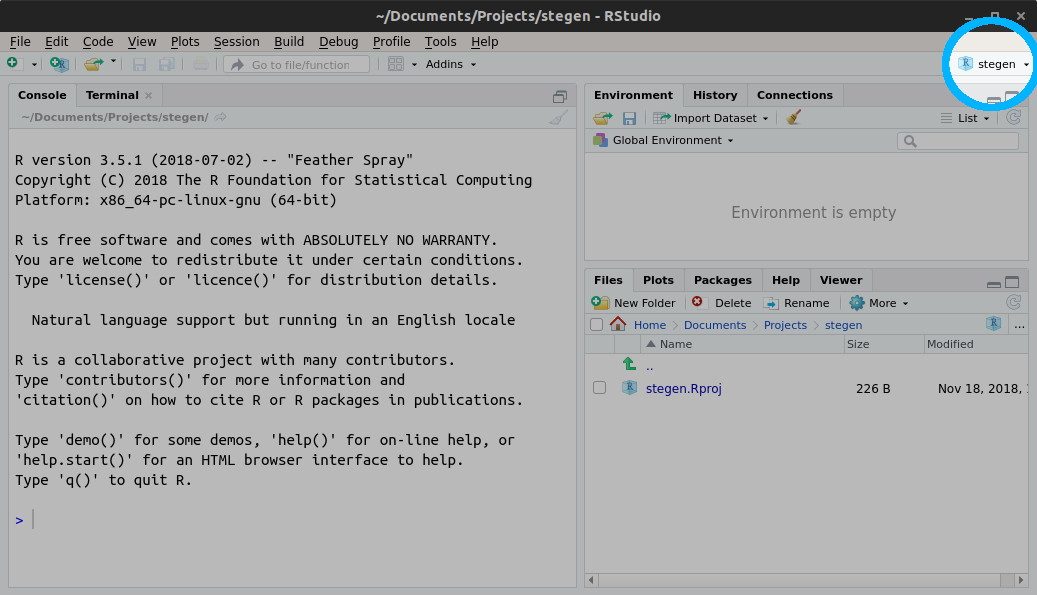Open the Addins dropdown

450,64
